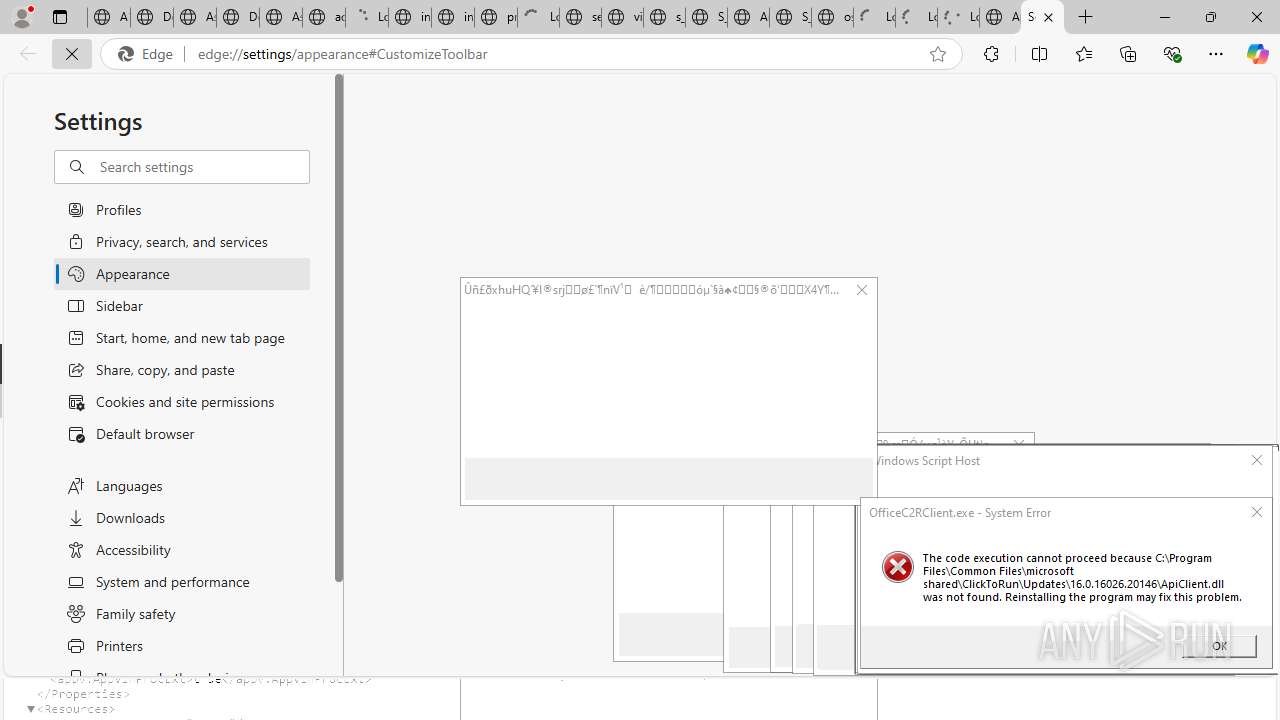The width and height of the screenshot is (1280, 720).
Task: Click the address bar URL
Action: [x=342, y=54]
